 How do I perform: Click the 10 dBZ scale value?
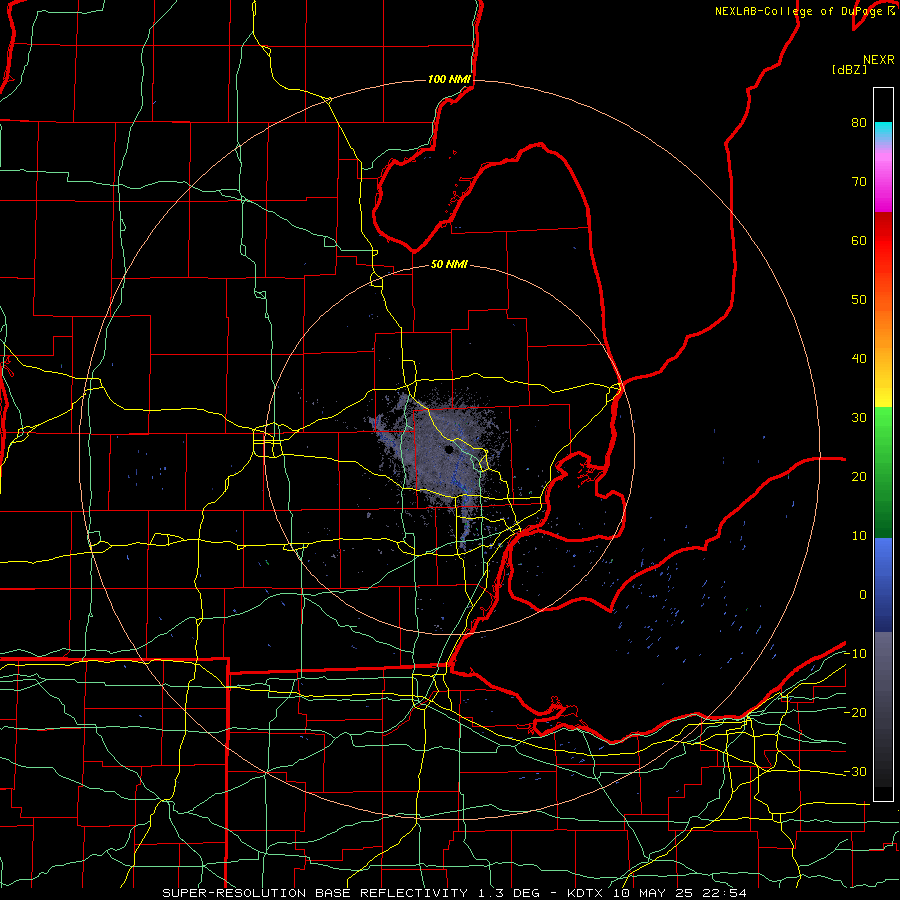pyautogui.click(x=859, y=536)
